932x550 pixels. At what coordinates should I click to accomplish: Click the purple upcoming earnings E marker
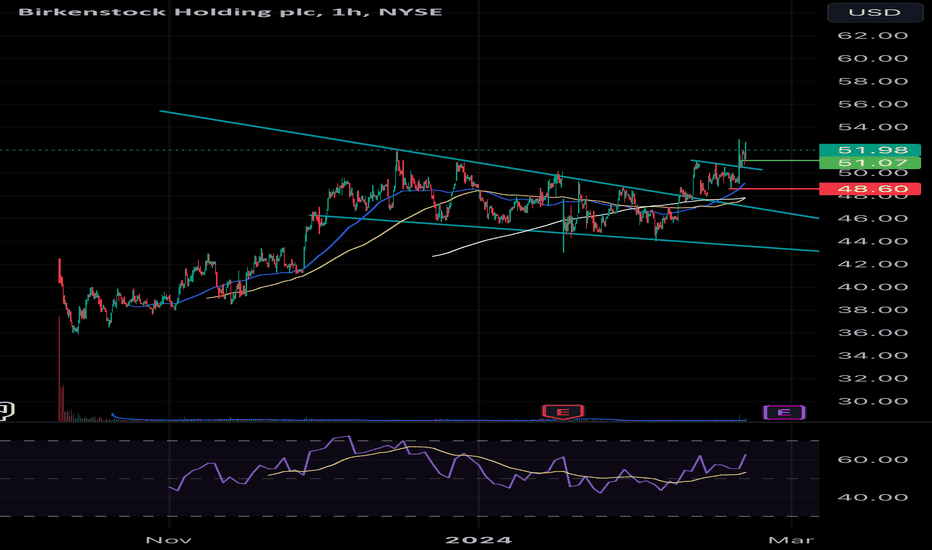coord(784,412)
